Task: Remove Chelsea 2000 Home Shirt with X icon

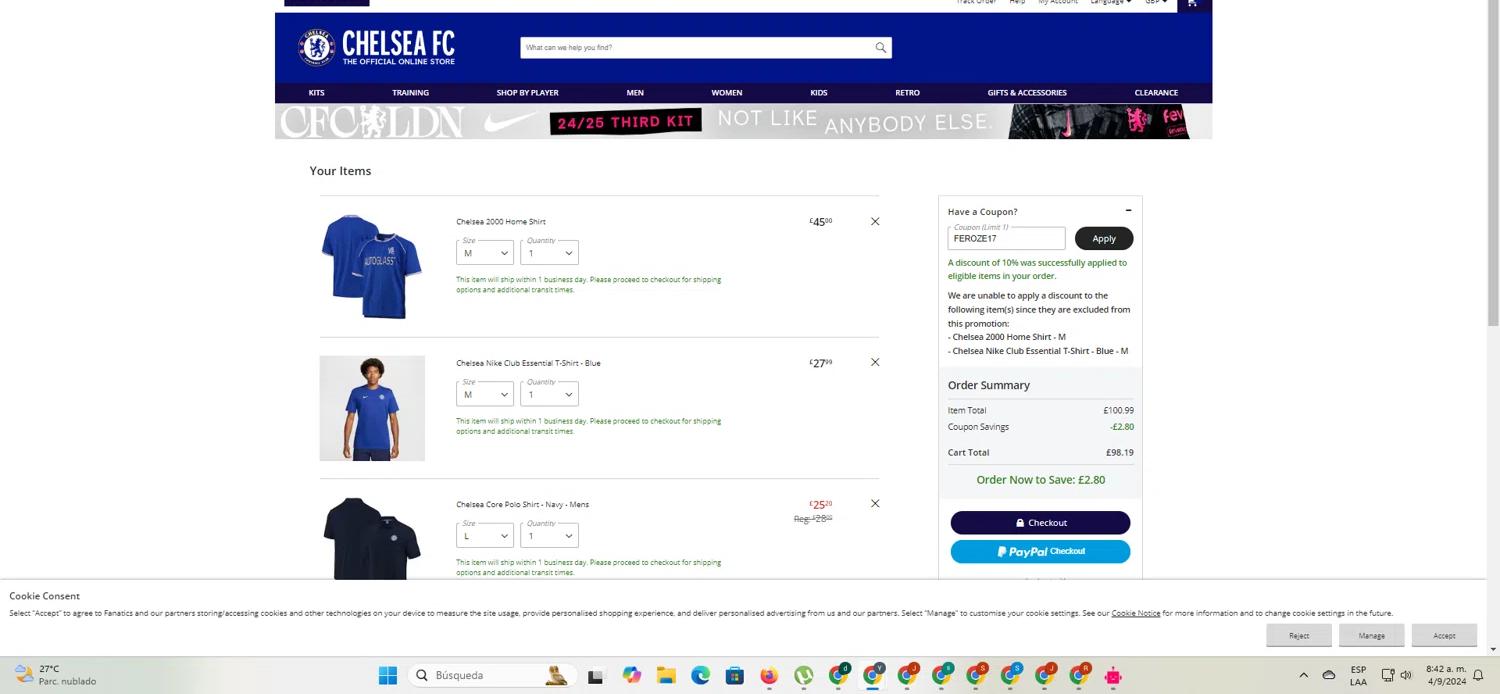Action: click(875, 221)
